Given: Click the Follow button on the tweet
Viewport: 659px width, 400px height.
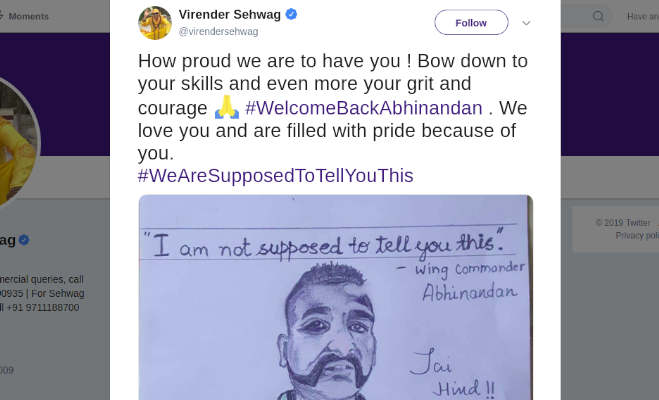Looking at the screenshot, I should (471, 23).
